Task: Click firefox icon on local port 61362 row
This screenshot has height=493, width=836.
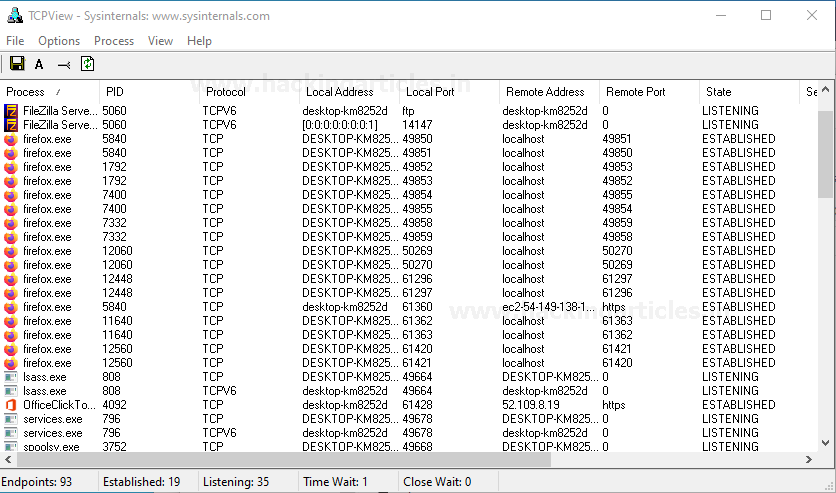Action: coord(11,321)
